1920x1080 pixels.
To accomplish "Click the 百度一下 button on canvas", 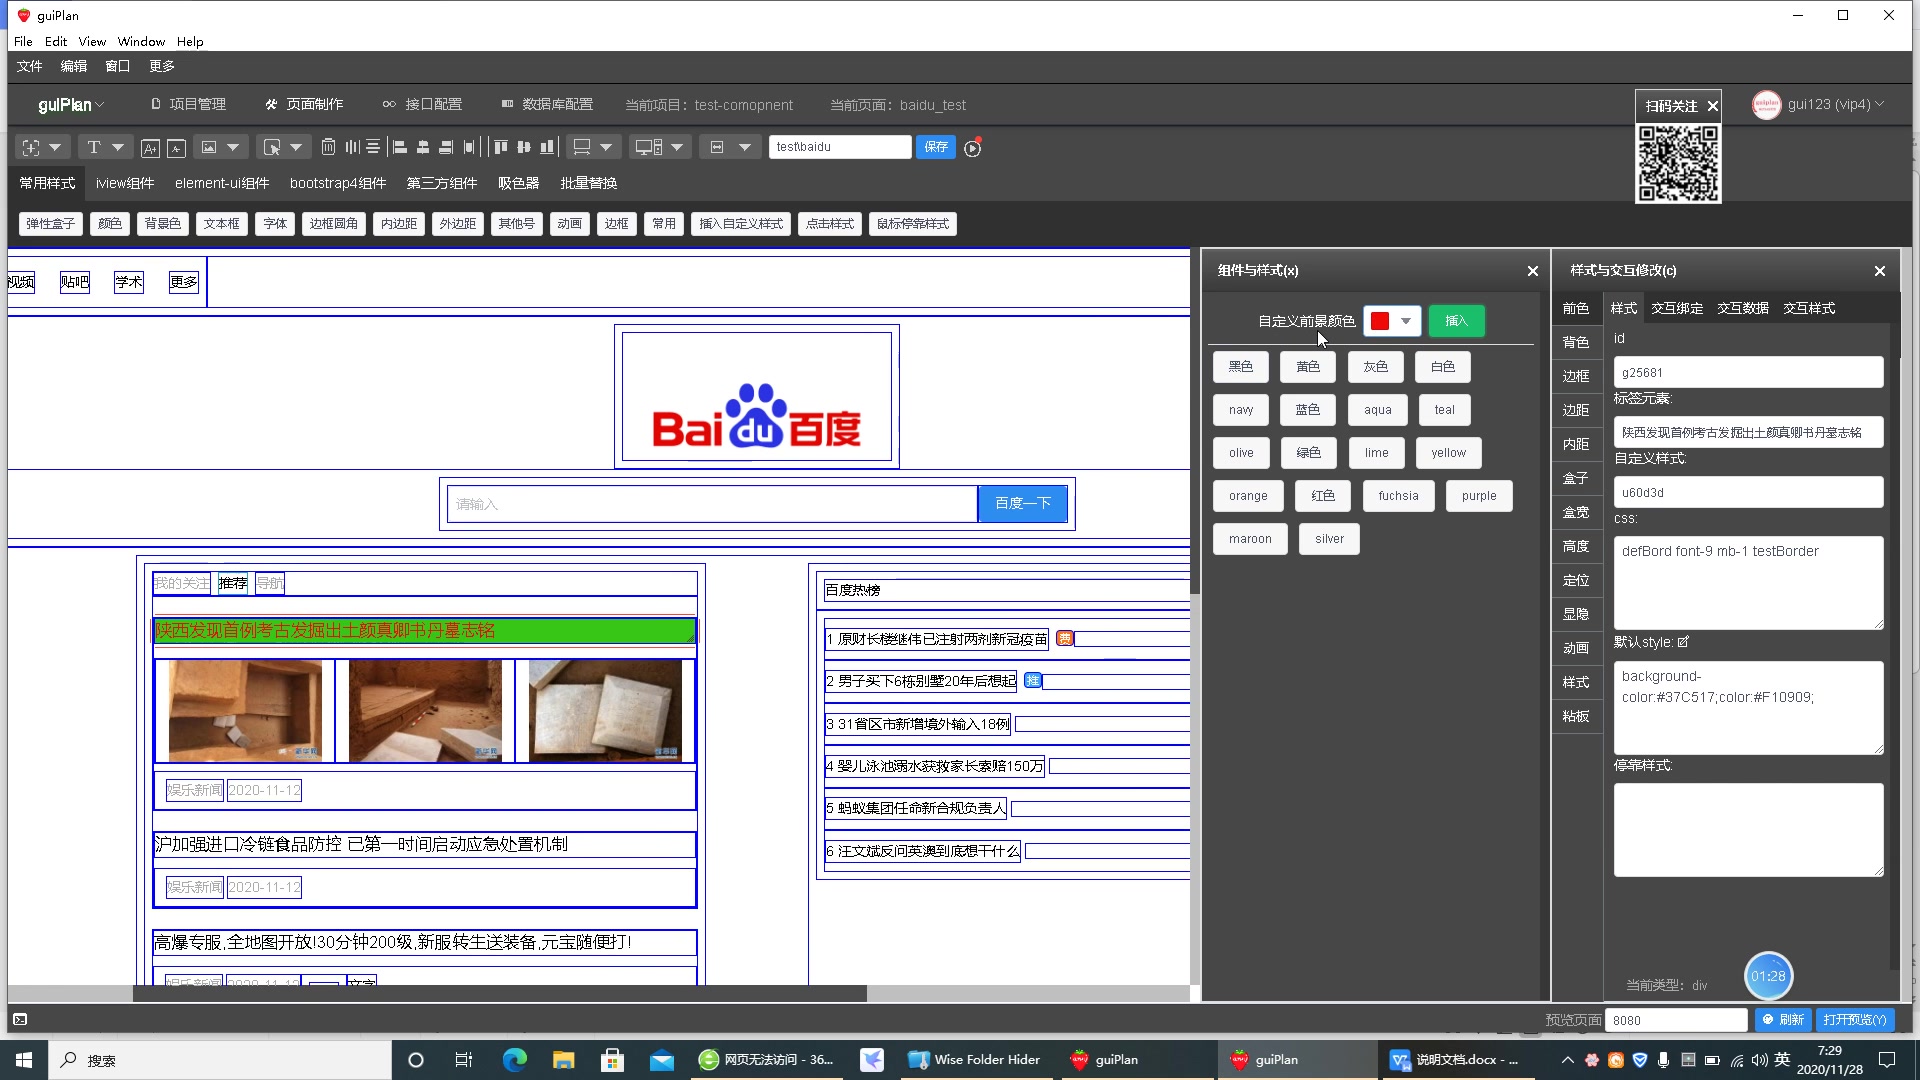I will coord(1022,504).
